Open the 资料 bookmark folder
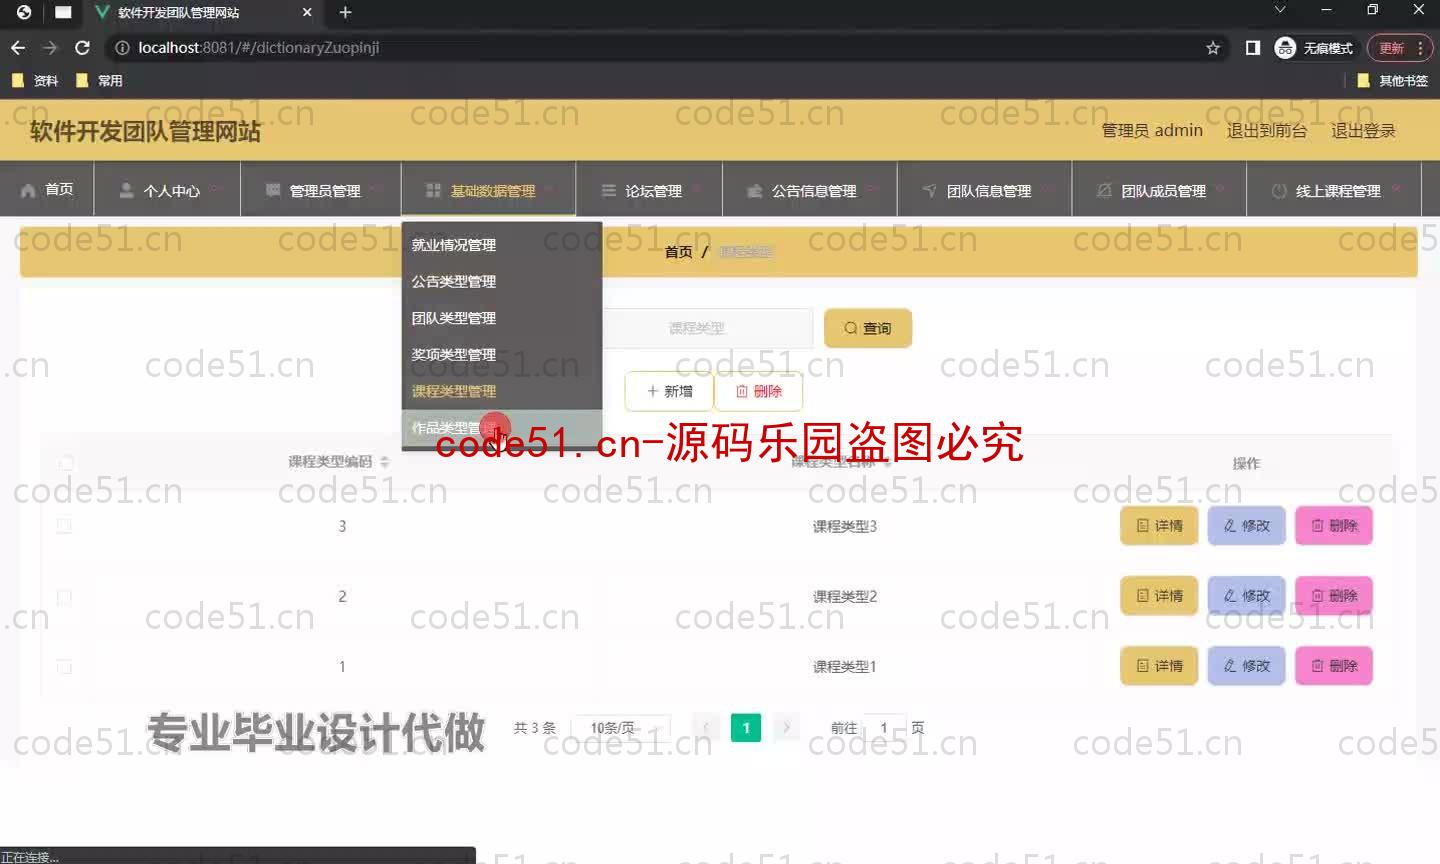This screenshot has width=1440, height=864. coord(36,81)
